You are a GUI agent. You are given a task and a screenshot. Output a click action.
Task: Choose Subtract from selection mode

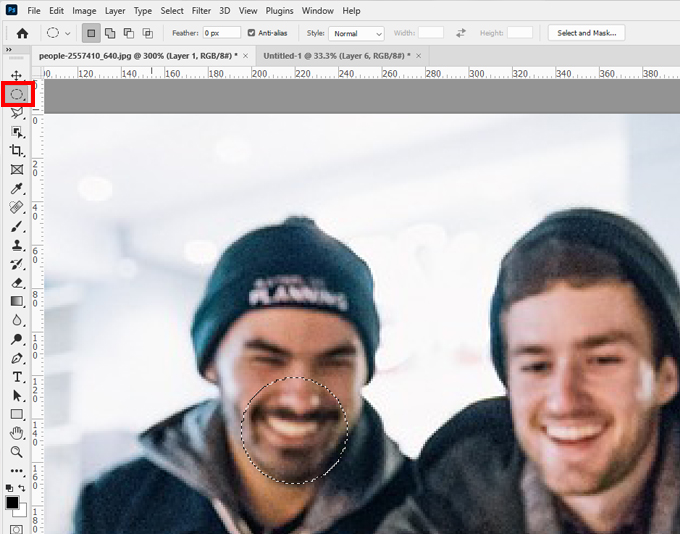(129, 33)
